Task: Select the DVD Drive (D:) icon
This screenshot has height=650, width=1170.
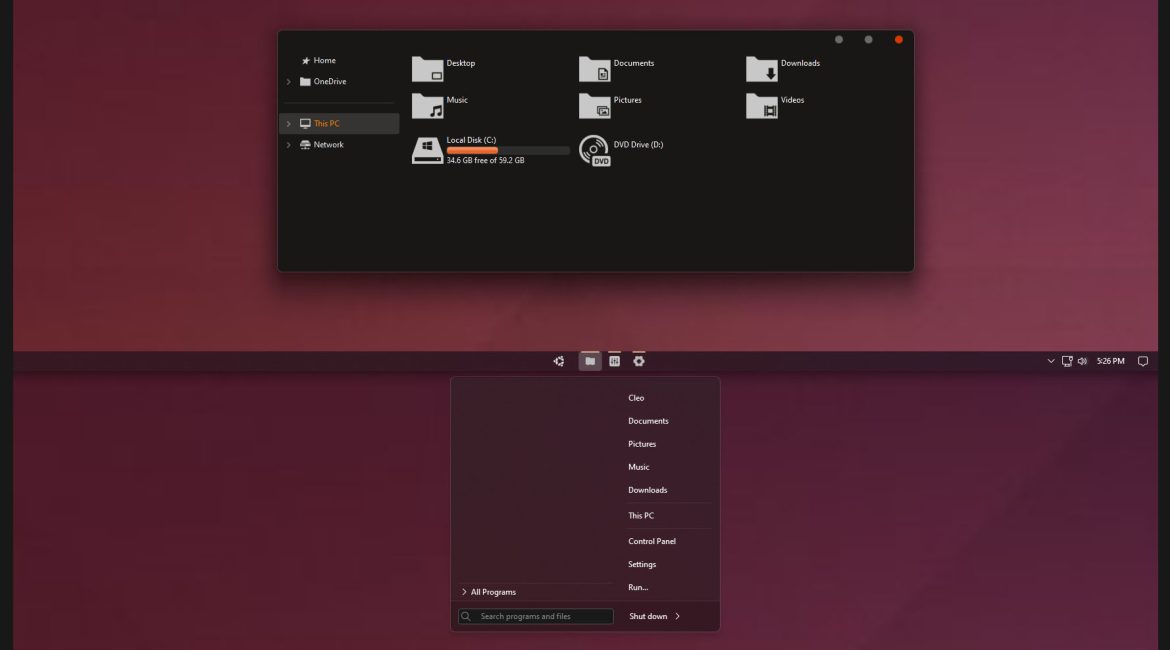Action: (595, 150)
